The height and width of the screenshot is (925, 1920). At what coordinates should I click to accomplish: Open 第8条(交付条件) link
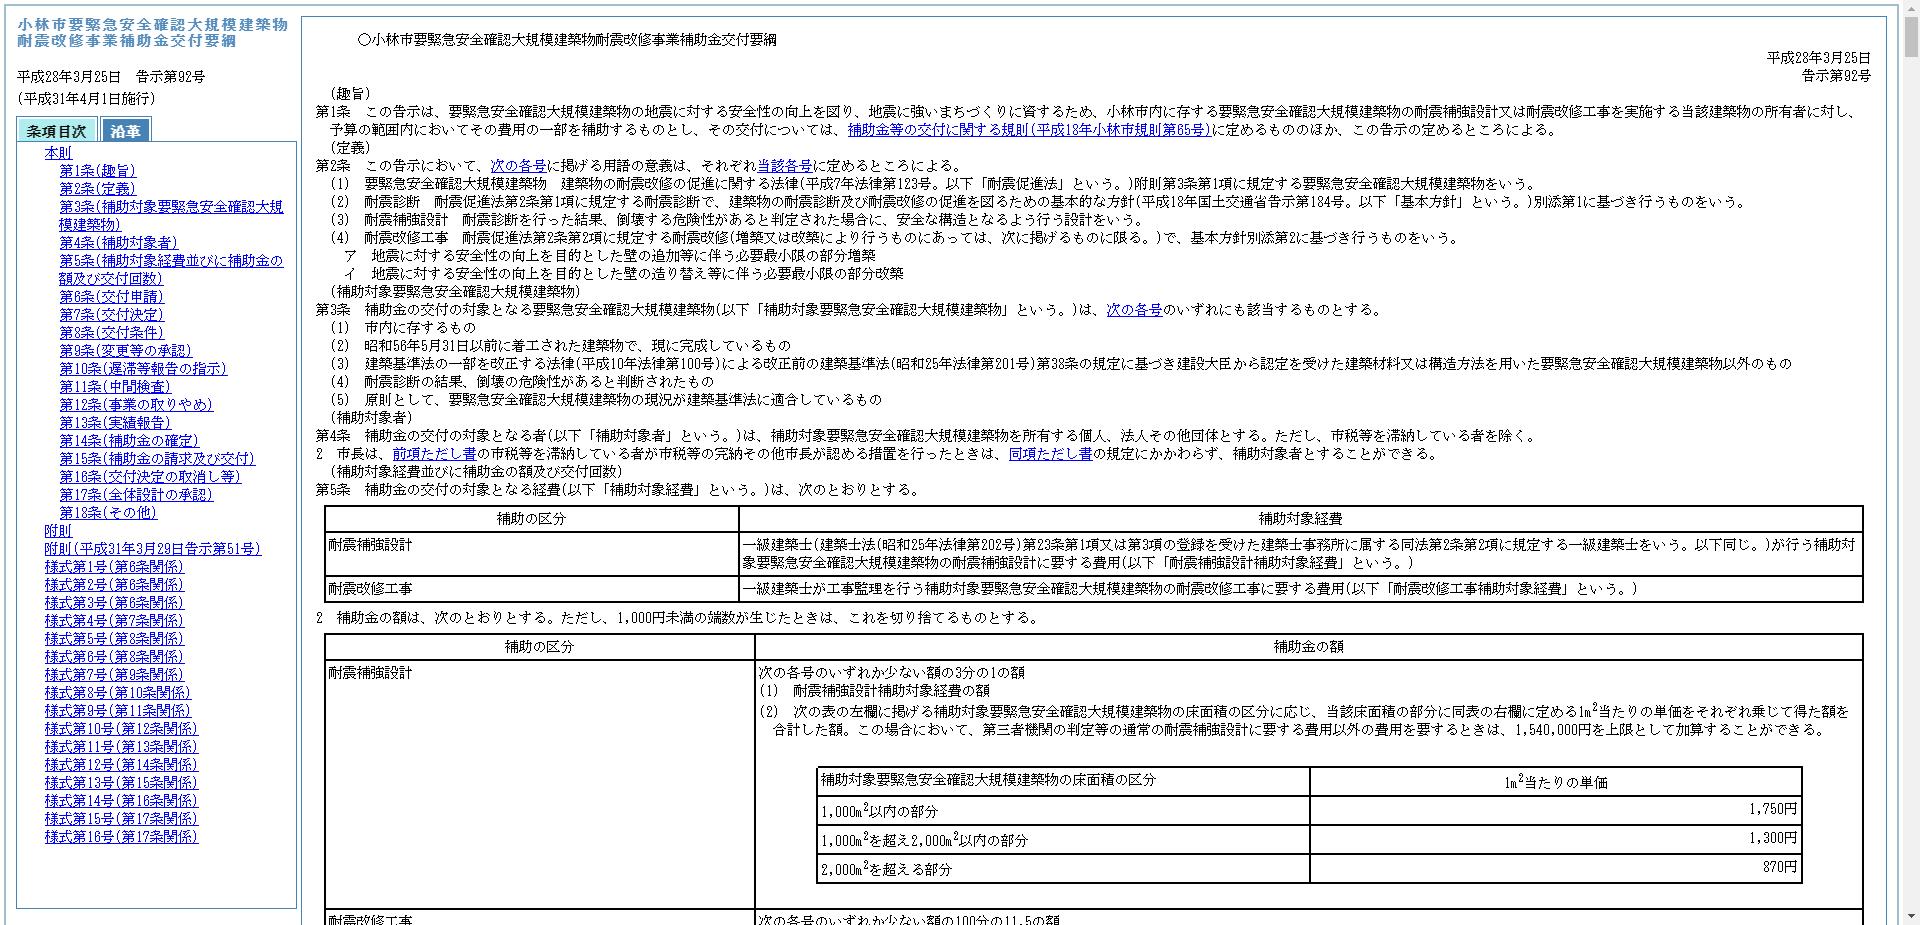pos(111,333)
